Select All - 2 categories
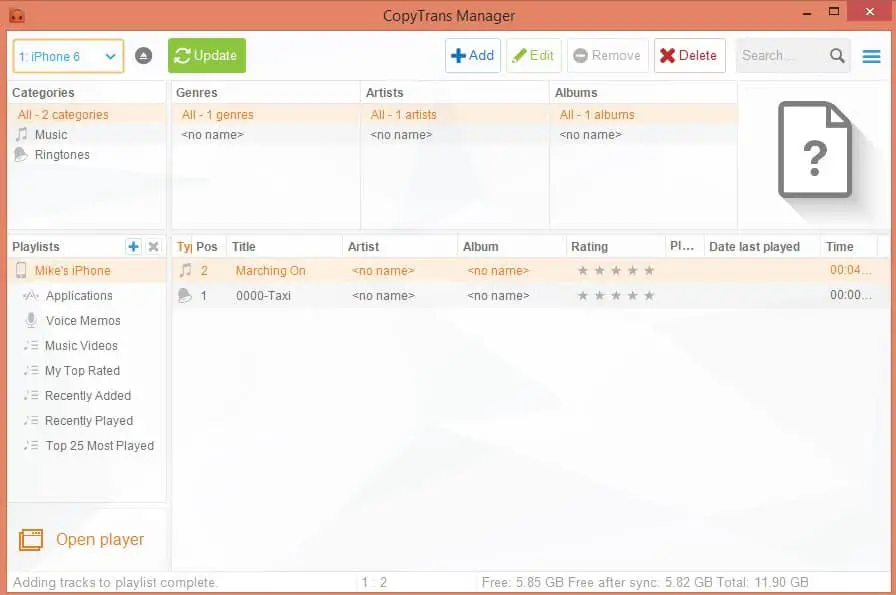The height and width of the screenshot is (595, 896). pos(87,114)
